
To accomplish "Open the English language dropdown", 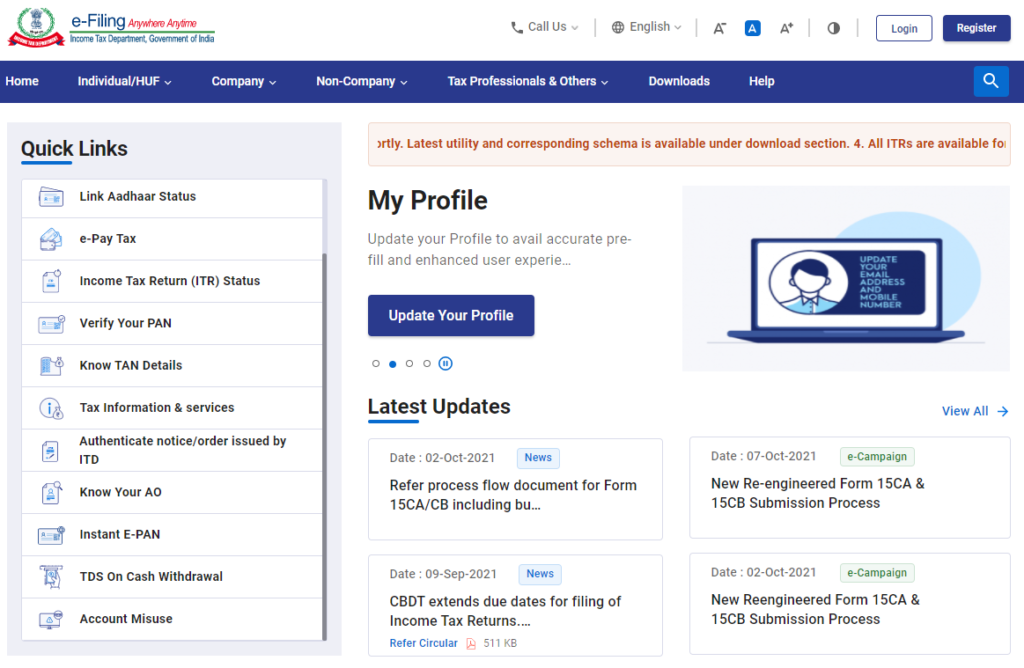I will [x=645, y=27].
